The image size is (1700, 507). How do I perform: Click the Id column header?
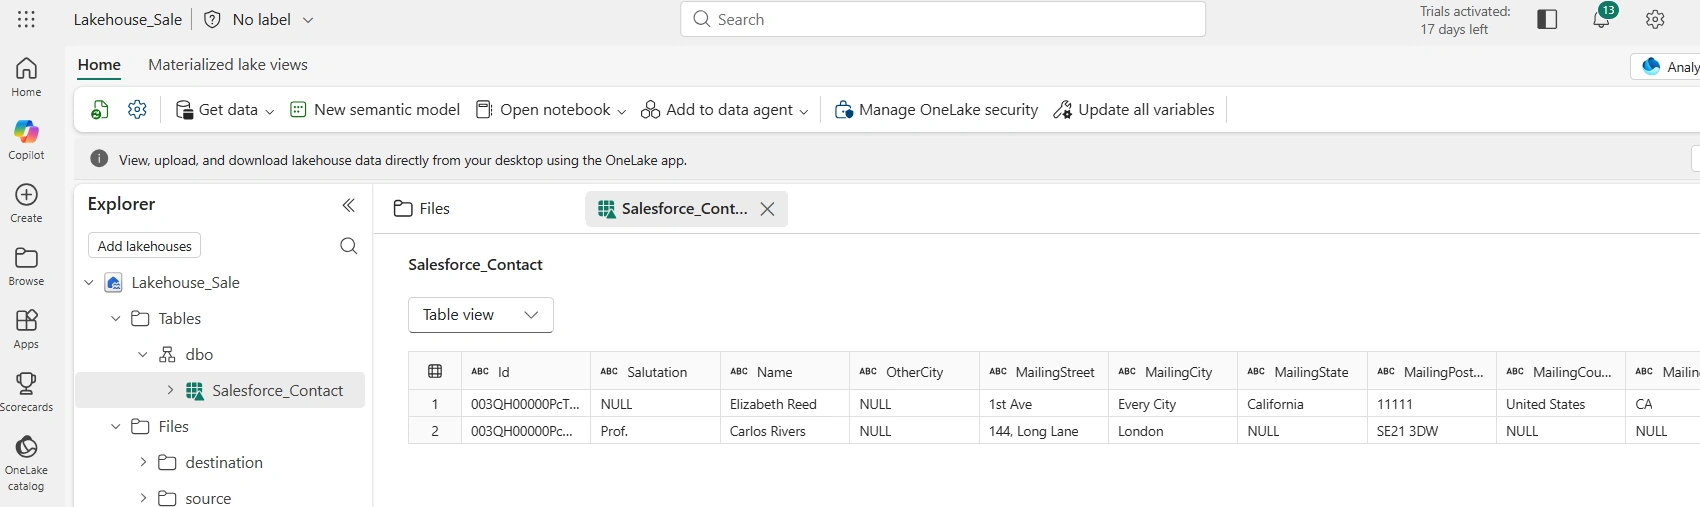(525, 371)
